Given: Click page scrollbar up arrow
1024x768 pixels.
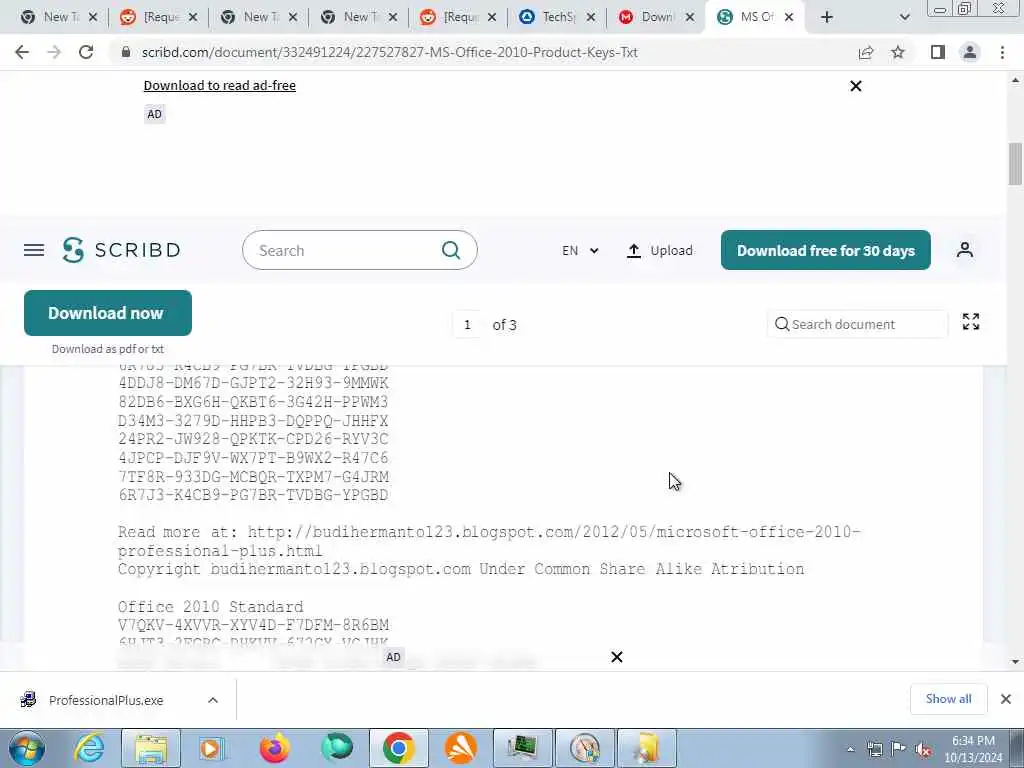Looking at the screenshot, I should click(1015, 80).
